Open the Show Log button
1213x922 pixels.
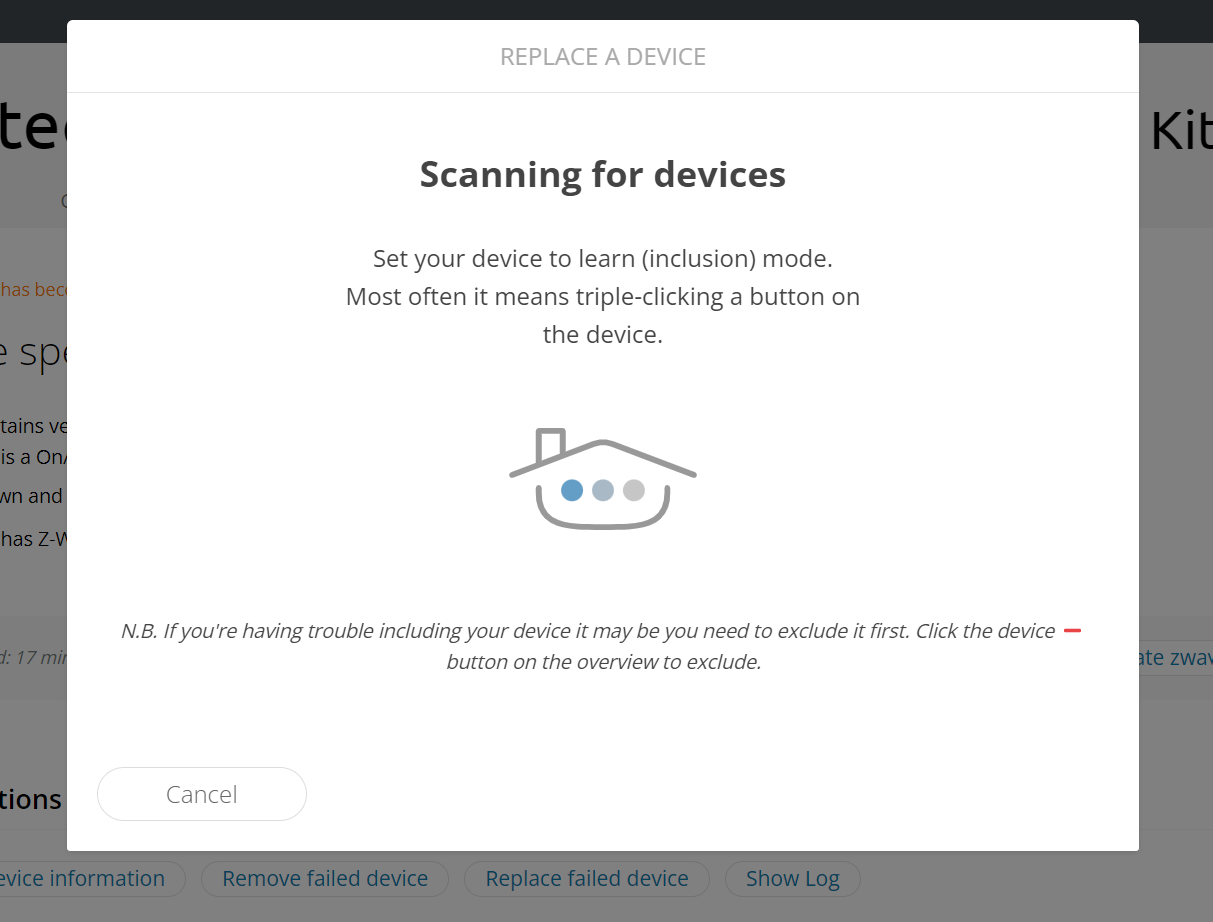pyautogui.click(x=792, y=879)
